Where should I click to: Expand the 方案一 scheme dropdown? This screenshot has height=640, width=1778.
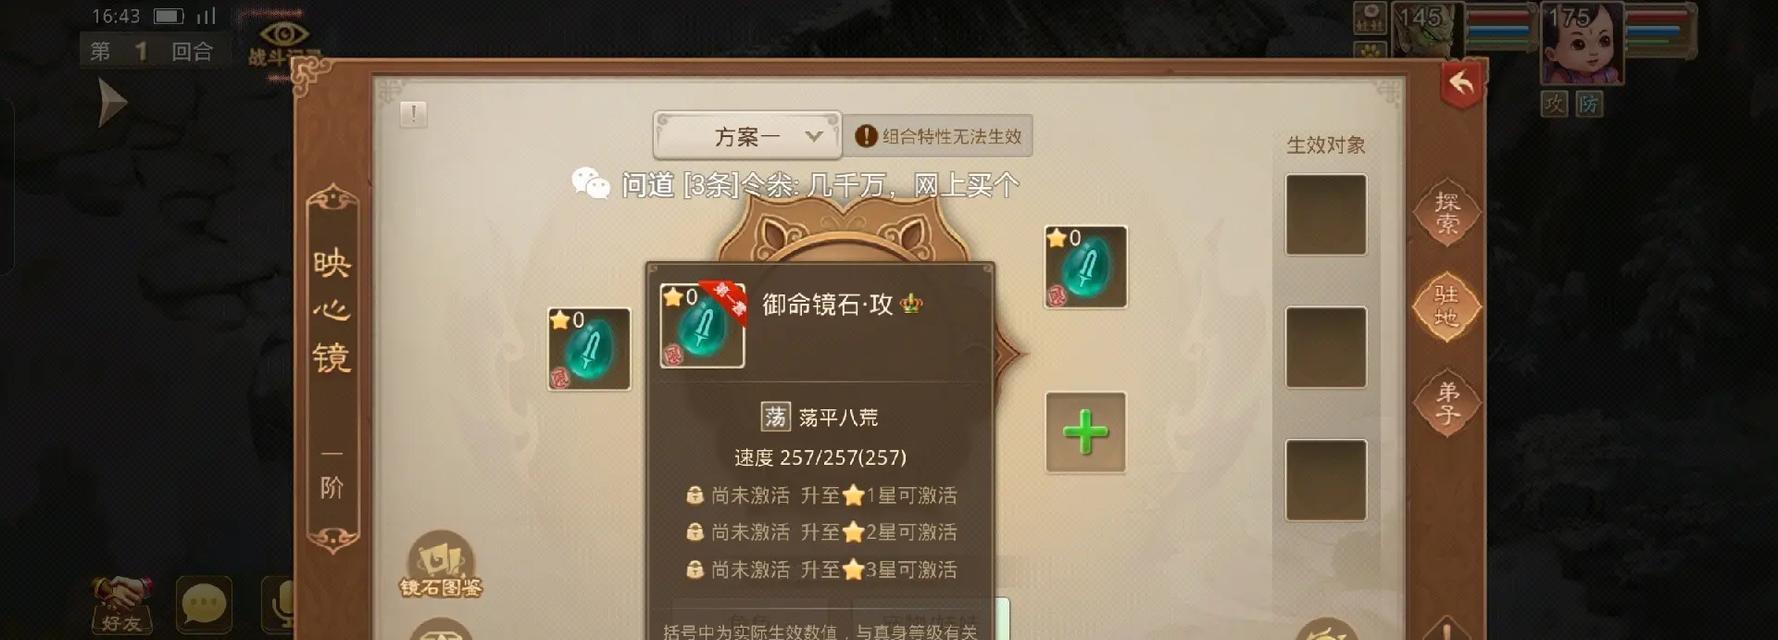[747, 136]
